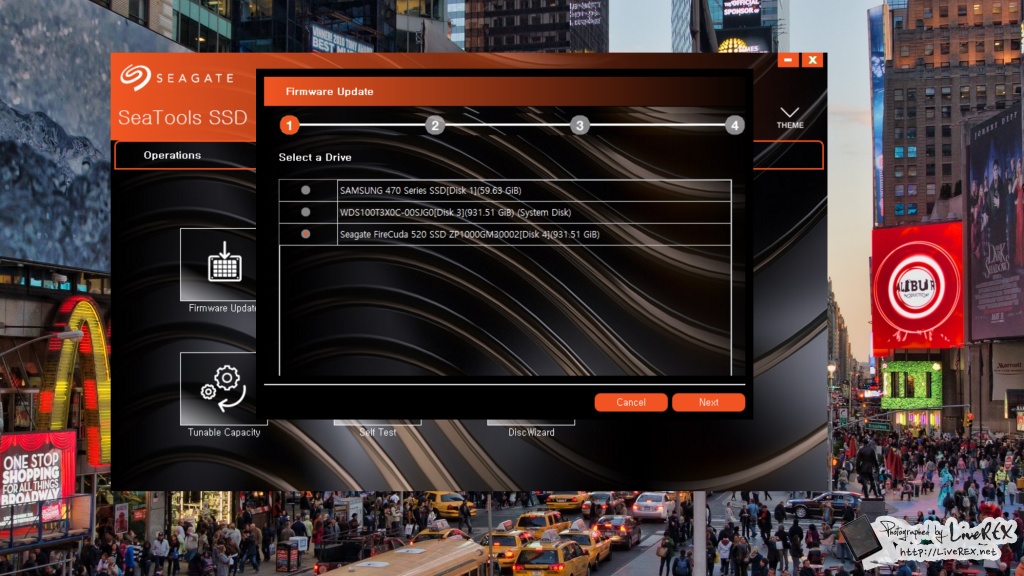Click step 1 in progress indicator

click(x=289, y=125)
